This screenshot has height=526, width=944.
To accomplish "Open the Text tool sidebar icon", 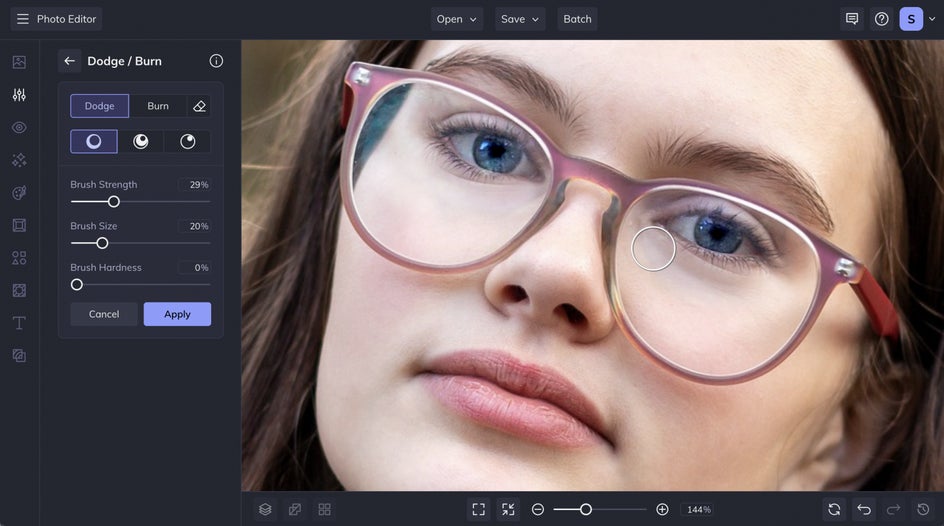I will pyautogui.click(x=19, y=323).
